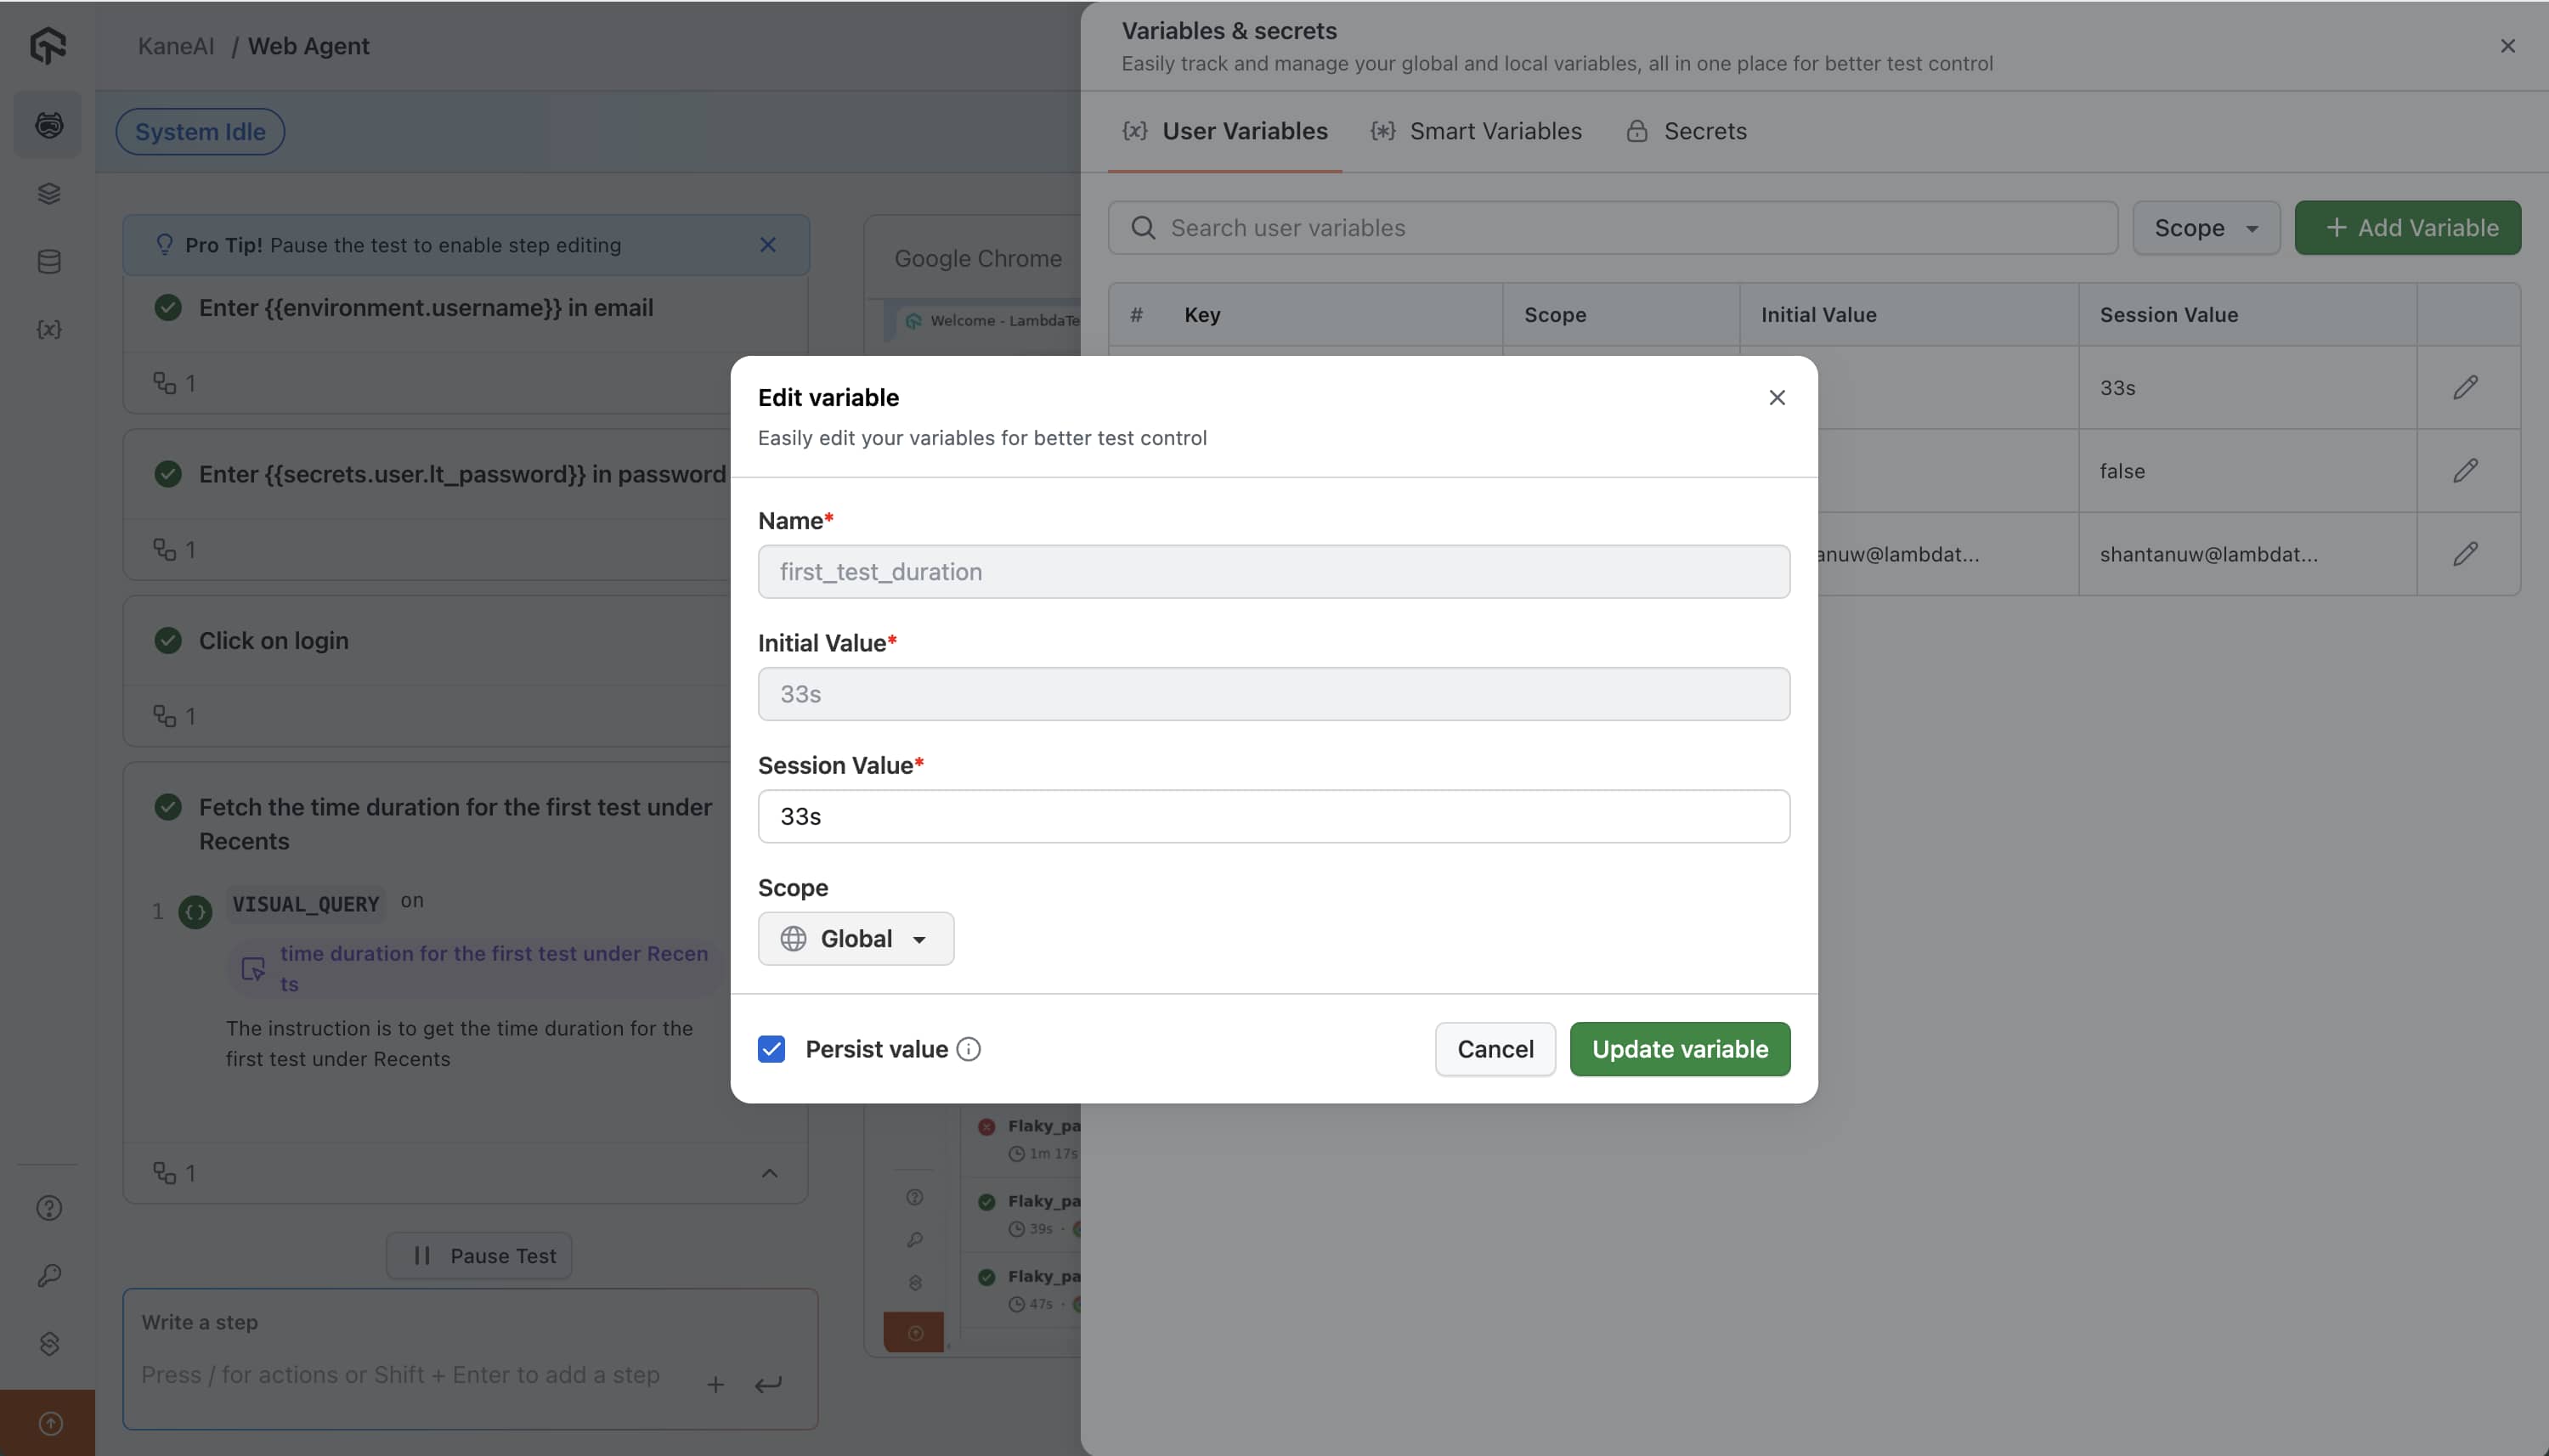2549x1456 pixels.
Task: Uncheck the Persist value checkbox
Action: (771, 1049)
